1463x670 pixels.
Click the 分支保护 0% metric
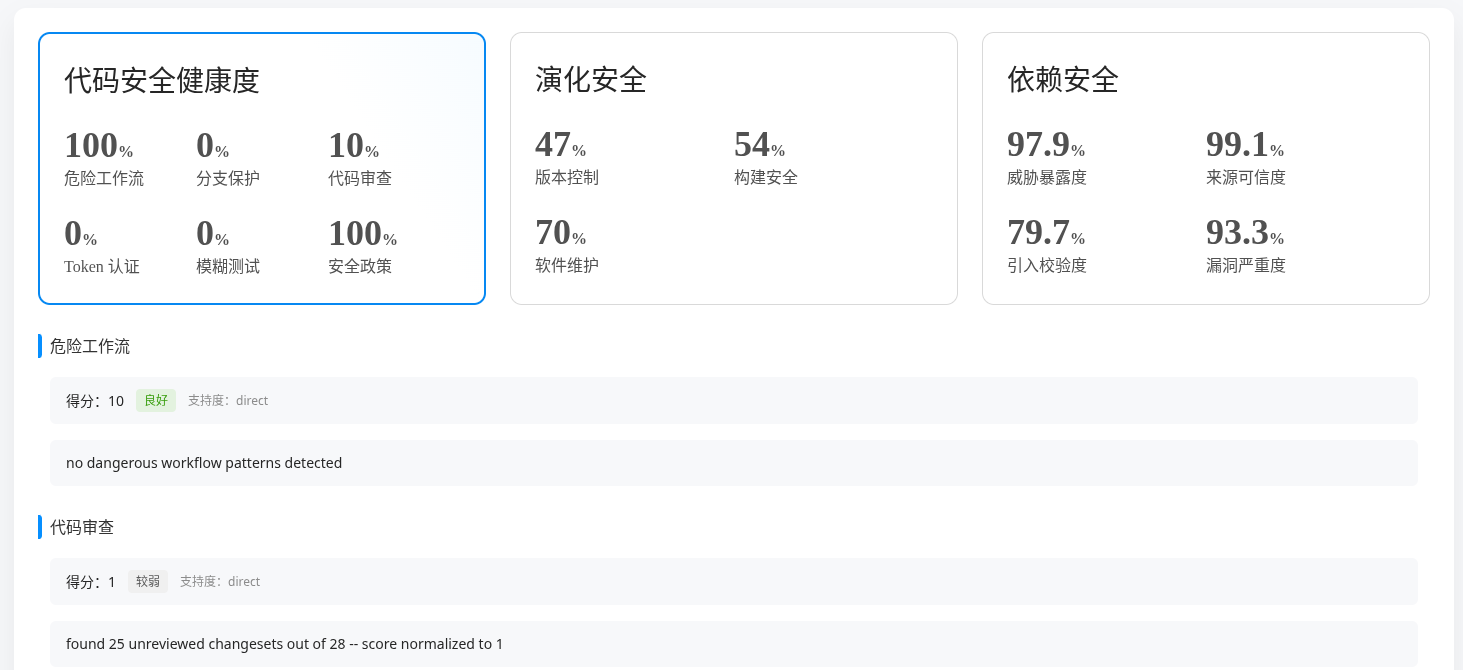click(x=228, y=160)
